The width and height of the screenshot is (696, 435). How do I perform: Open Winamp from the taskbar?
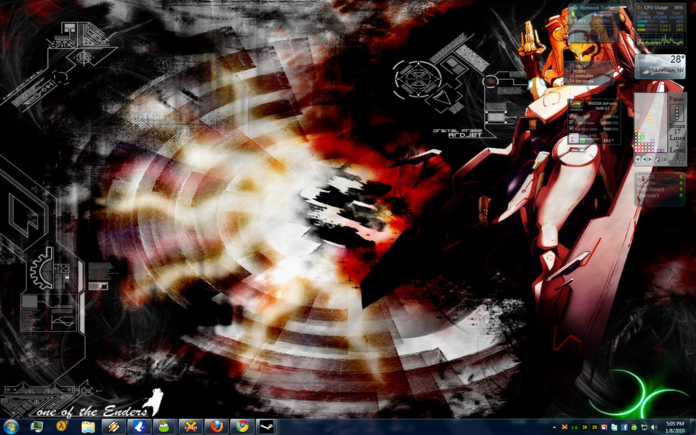point(114,427)
